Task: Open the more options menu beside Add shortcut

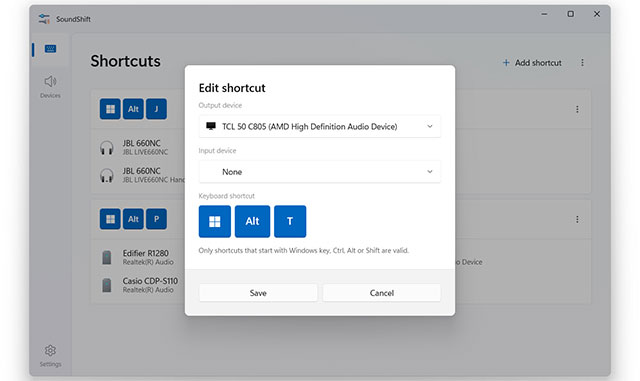Action: pos(582,63)
